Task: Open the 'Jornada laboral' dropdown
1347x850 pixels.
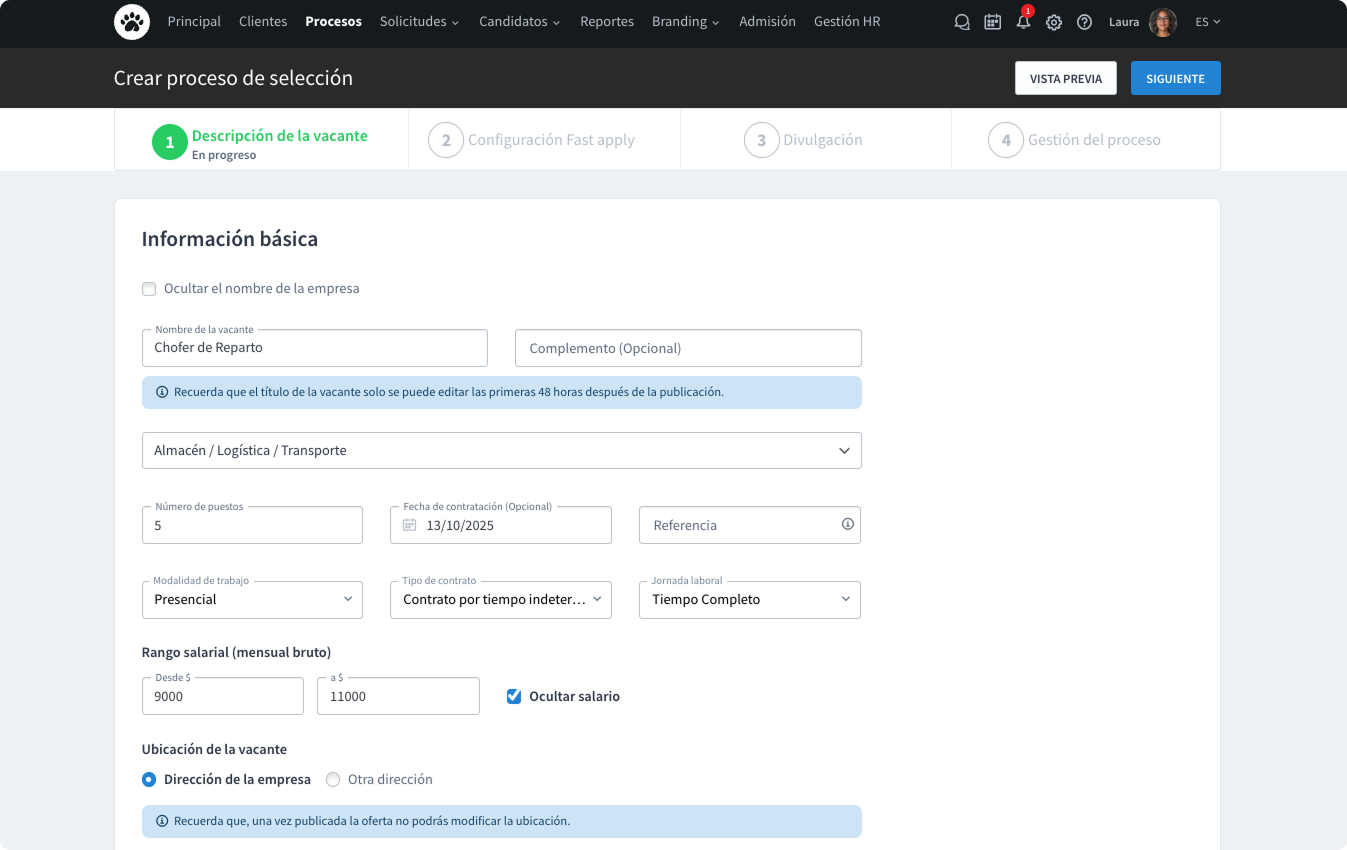Action: (x=749, y=600)
